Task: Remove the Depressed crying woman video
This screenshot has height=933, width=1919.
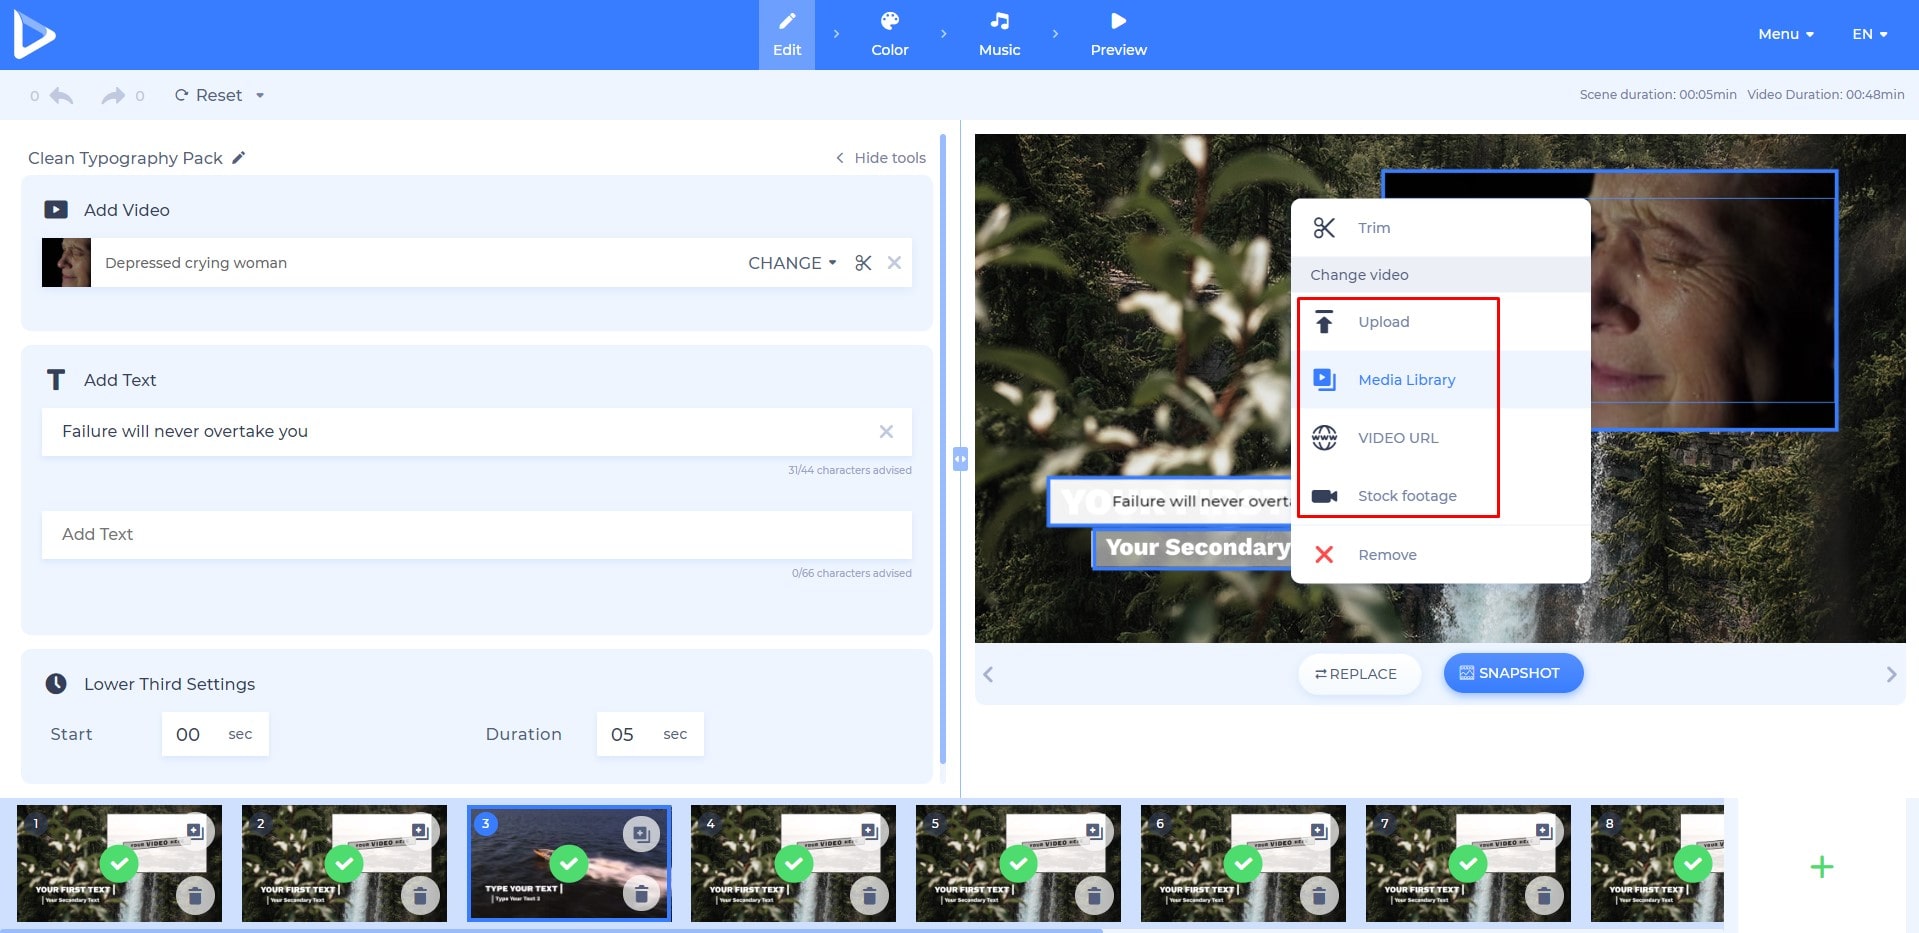Action: coord(894,263)
